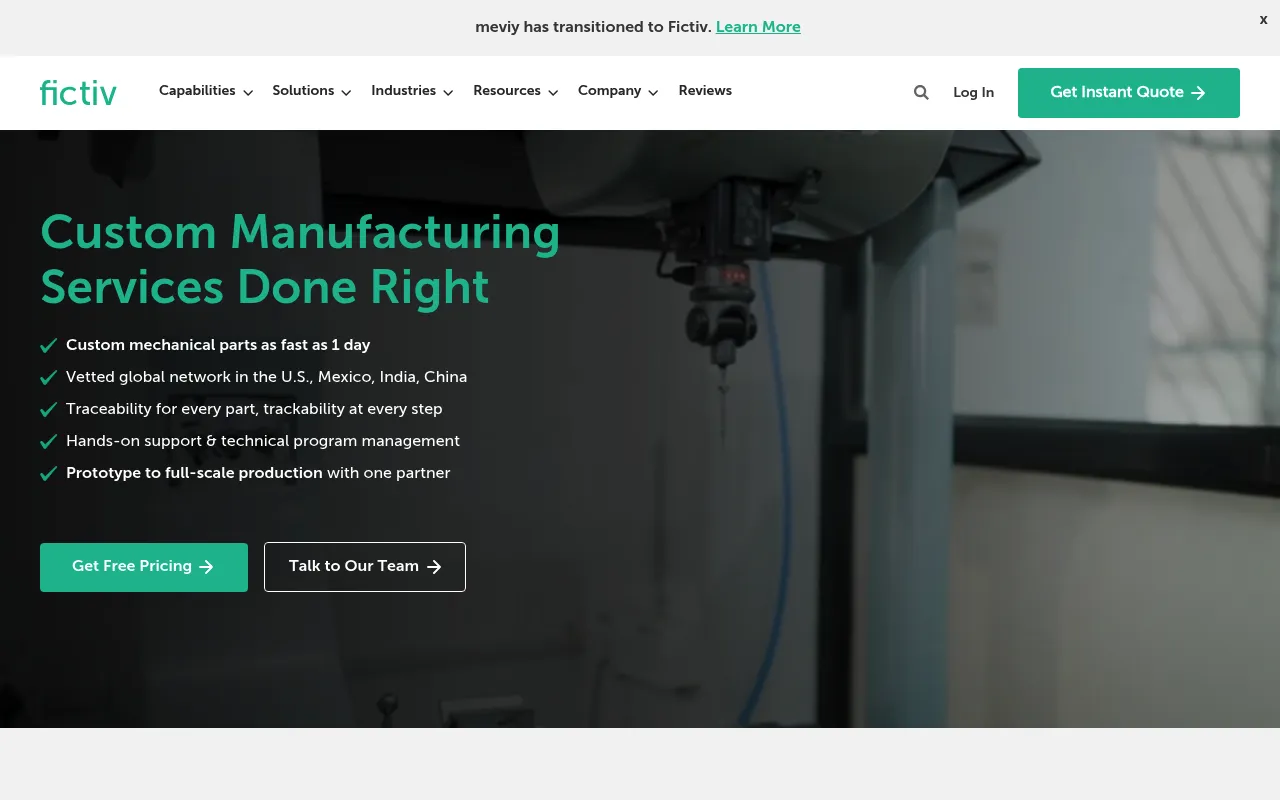Click the text meviy has transitioned to Fictiv
This screenshot has height=800, width=1280.
[594, 27]
